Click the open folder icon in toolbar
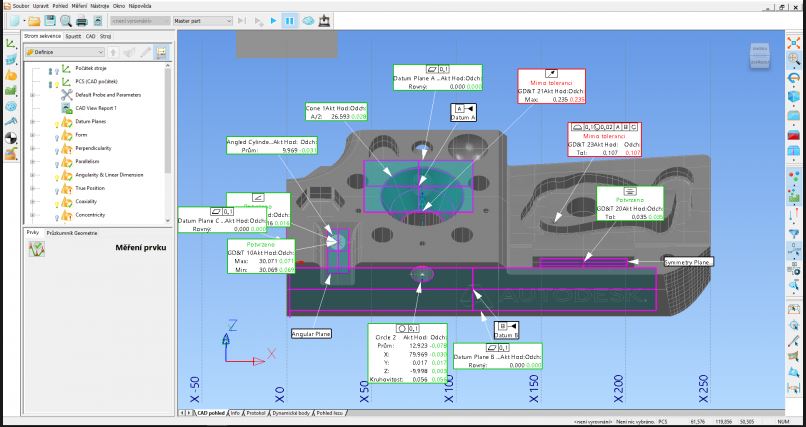806x427 pixels. (x=34, y=20)
